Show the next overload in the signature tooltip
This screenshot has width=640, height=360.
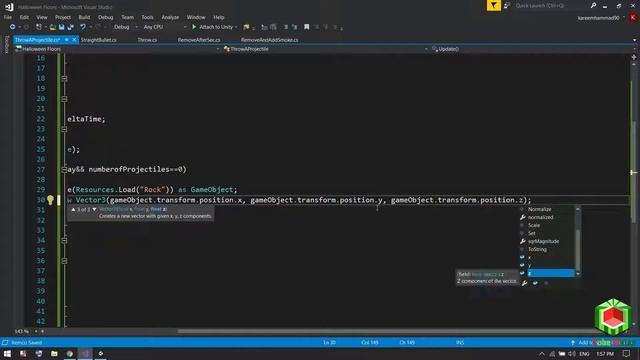(x=94, y=209)
